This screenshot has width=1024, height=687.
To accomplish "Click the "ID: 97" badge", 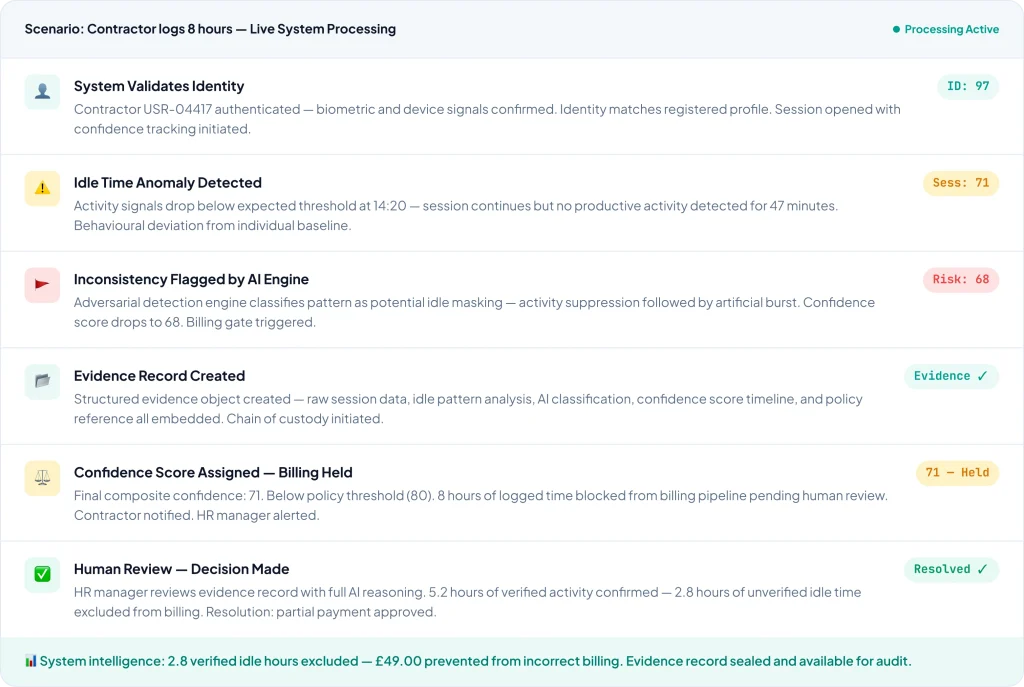I will [x=968, y=87].
